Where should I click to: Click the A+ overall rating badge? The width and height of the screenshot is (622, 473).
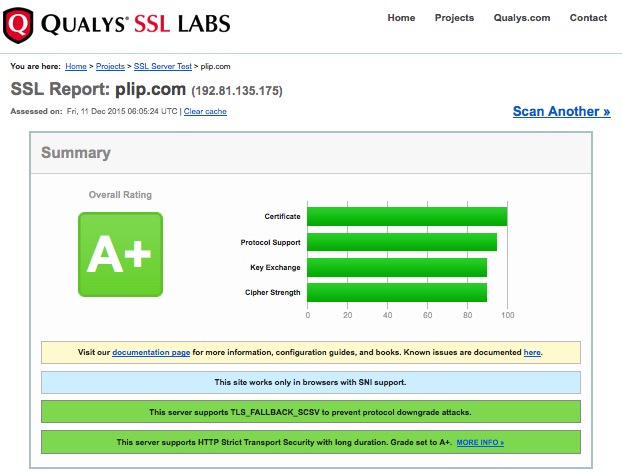(x=121, y=254)
